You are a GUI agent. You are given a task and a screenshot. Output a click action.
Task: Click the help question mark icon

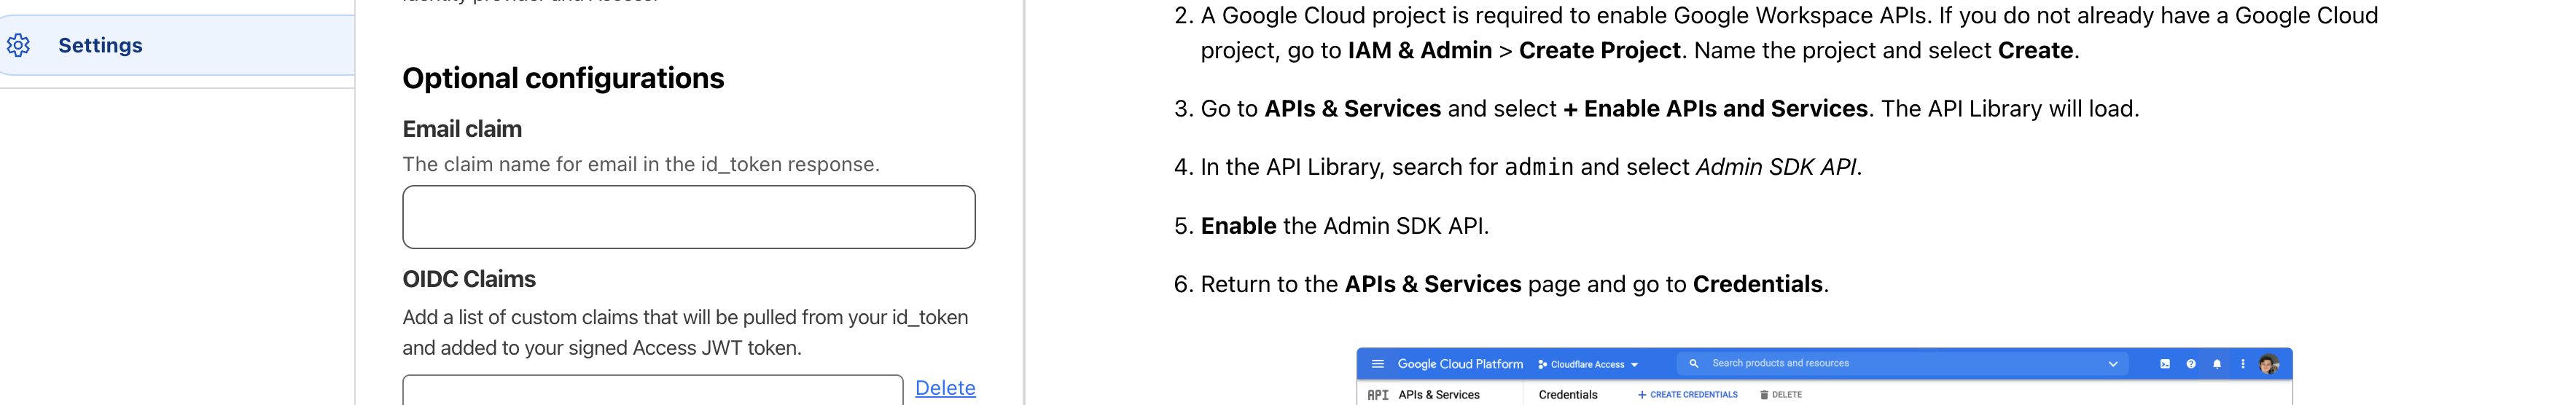[x=2190, y=364]
